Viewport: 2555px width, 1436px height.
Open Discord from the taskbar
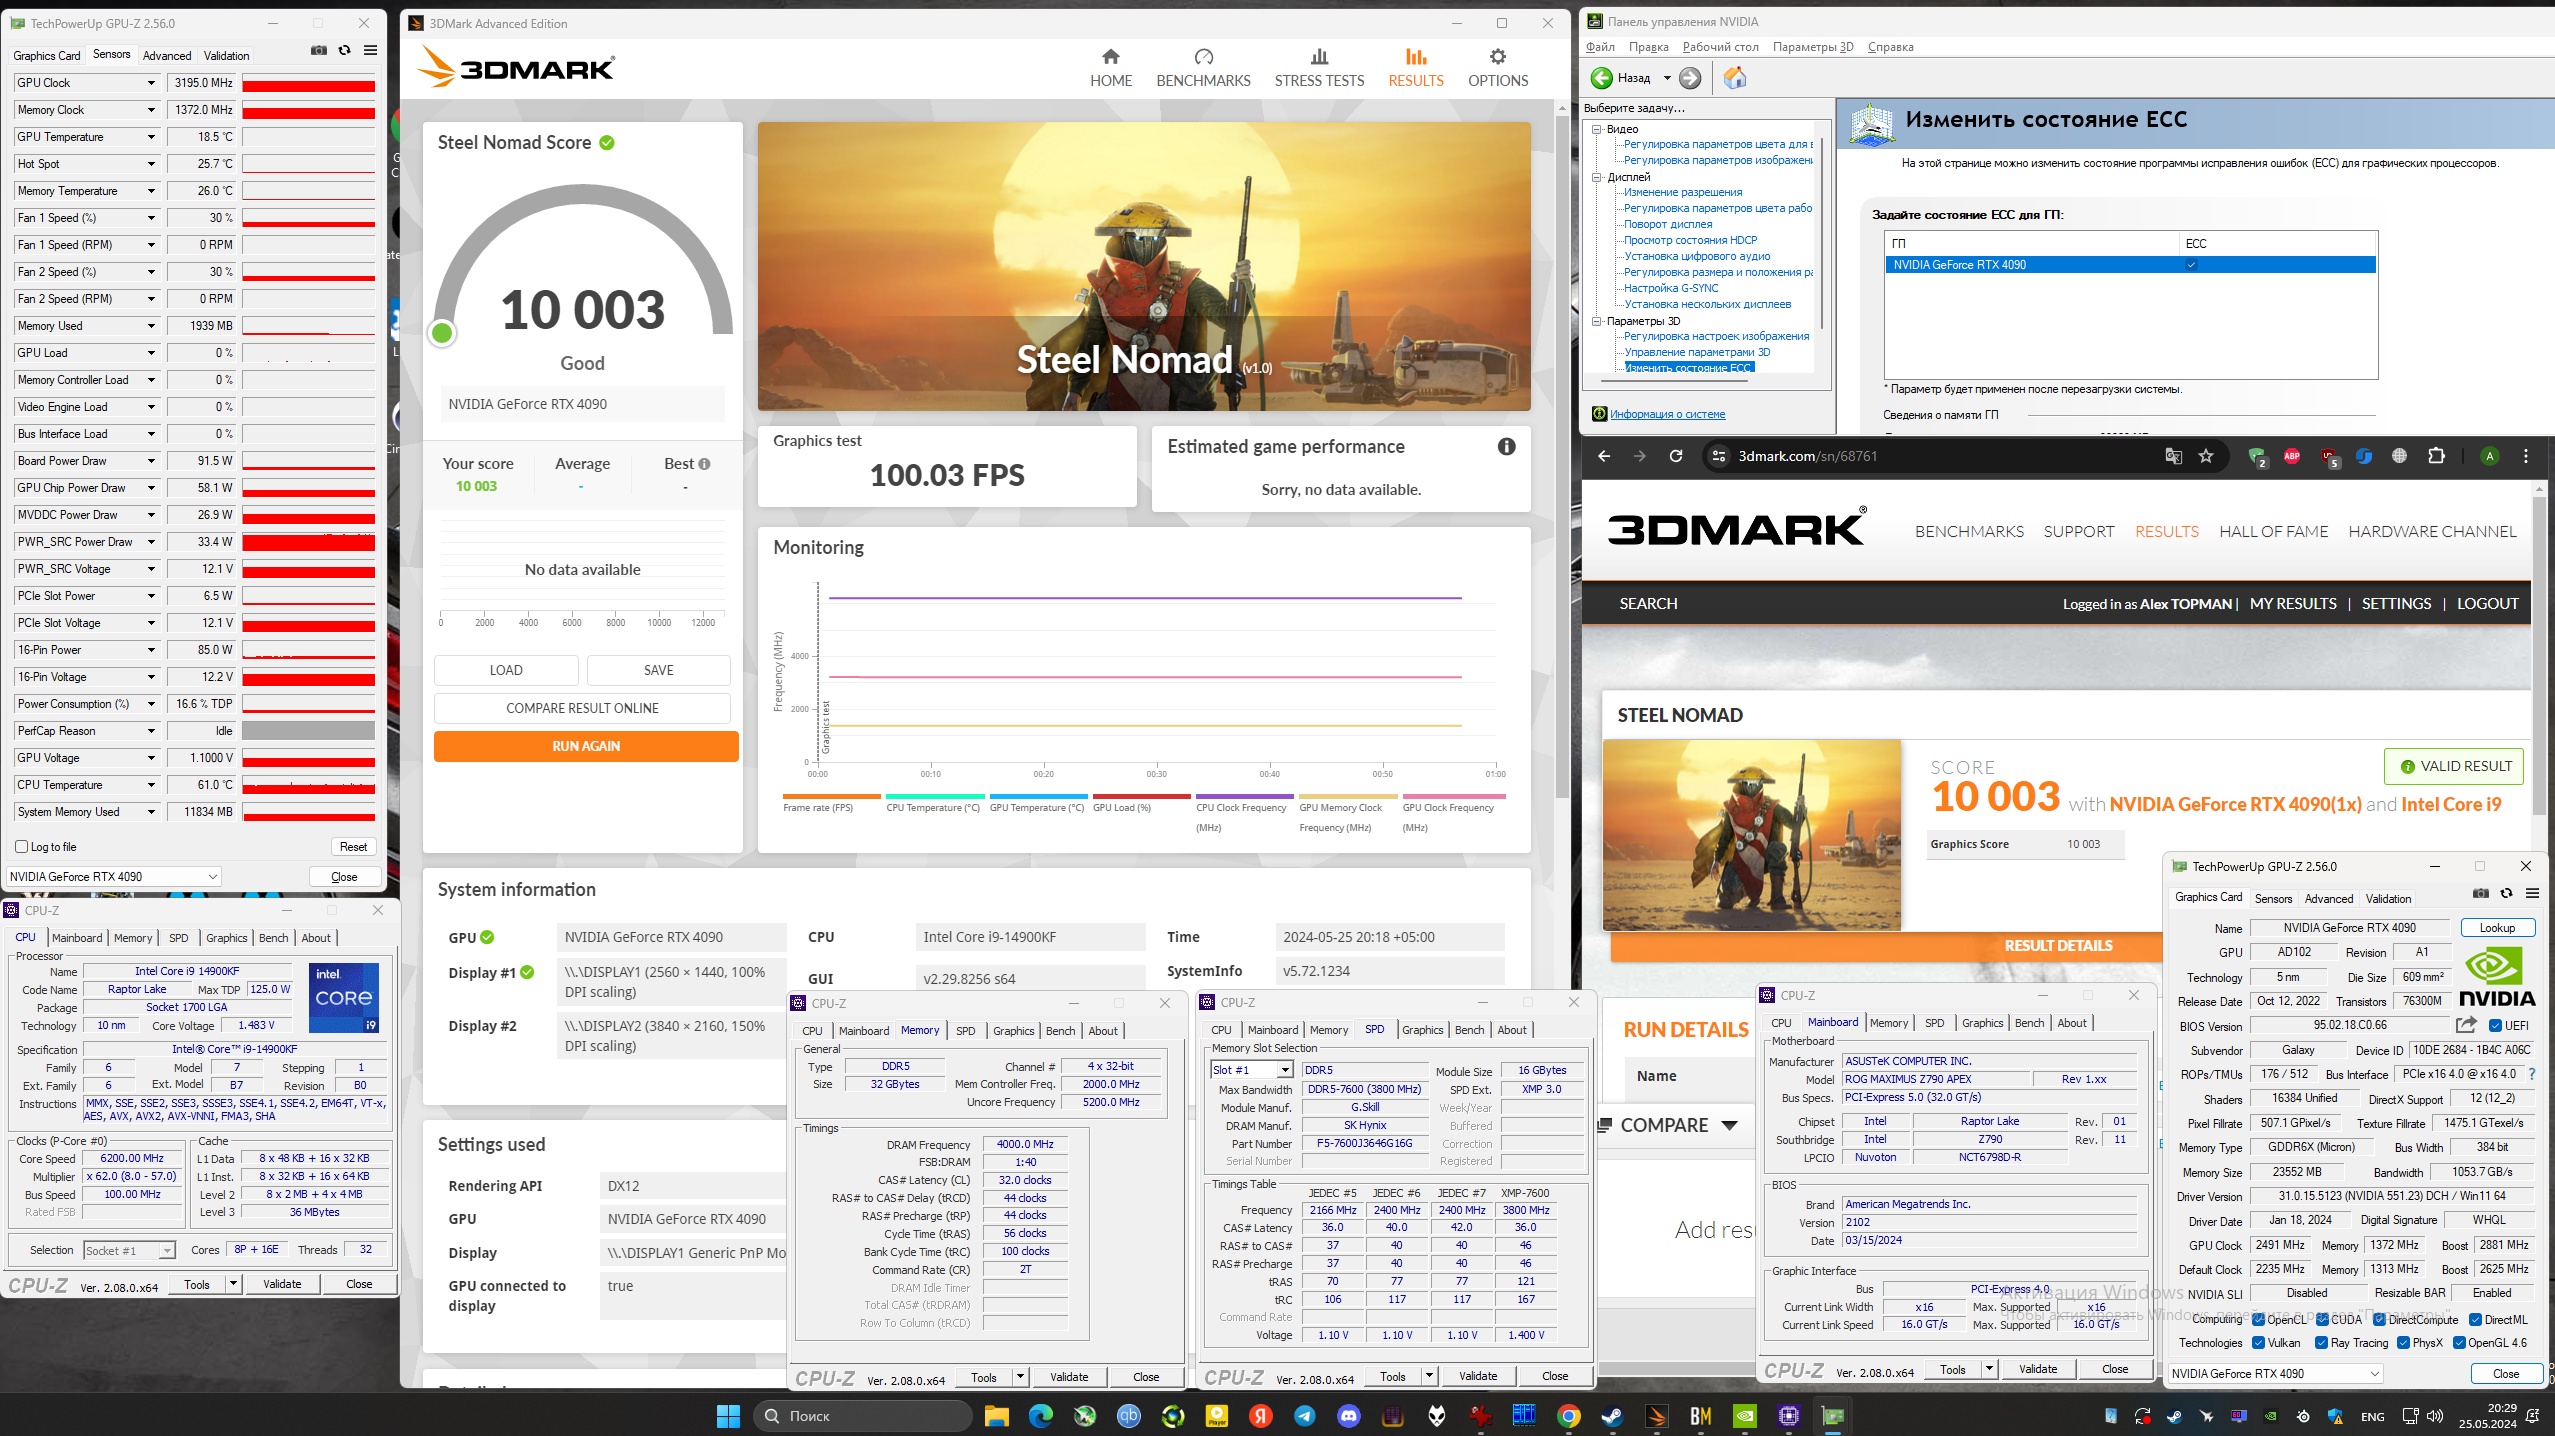click(1349, 1416)
